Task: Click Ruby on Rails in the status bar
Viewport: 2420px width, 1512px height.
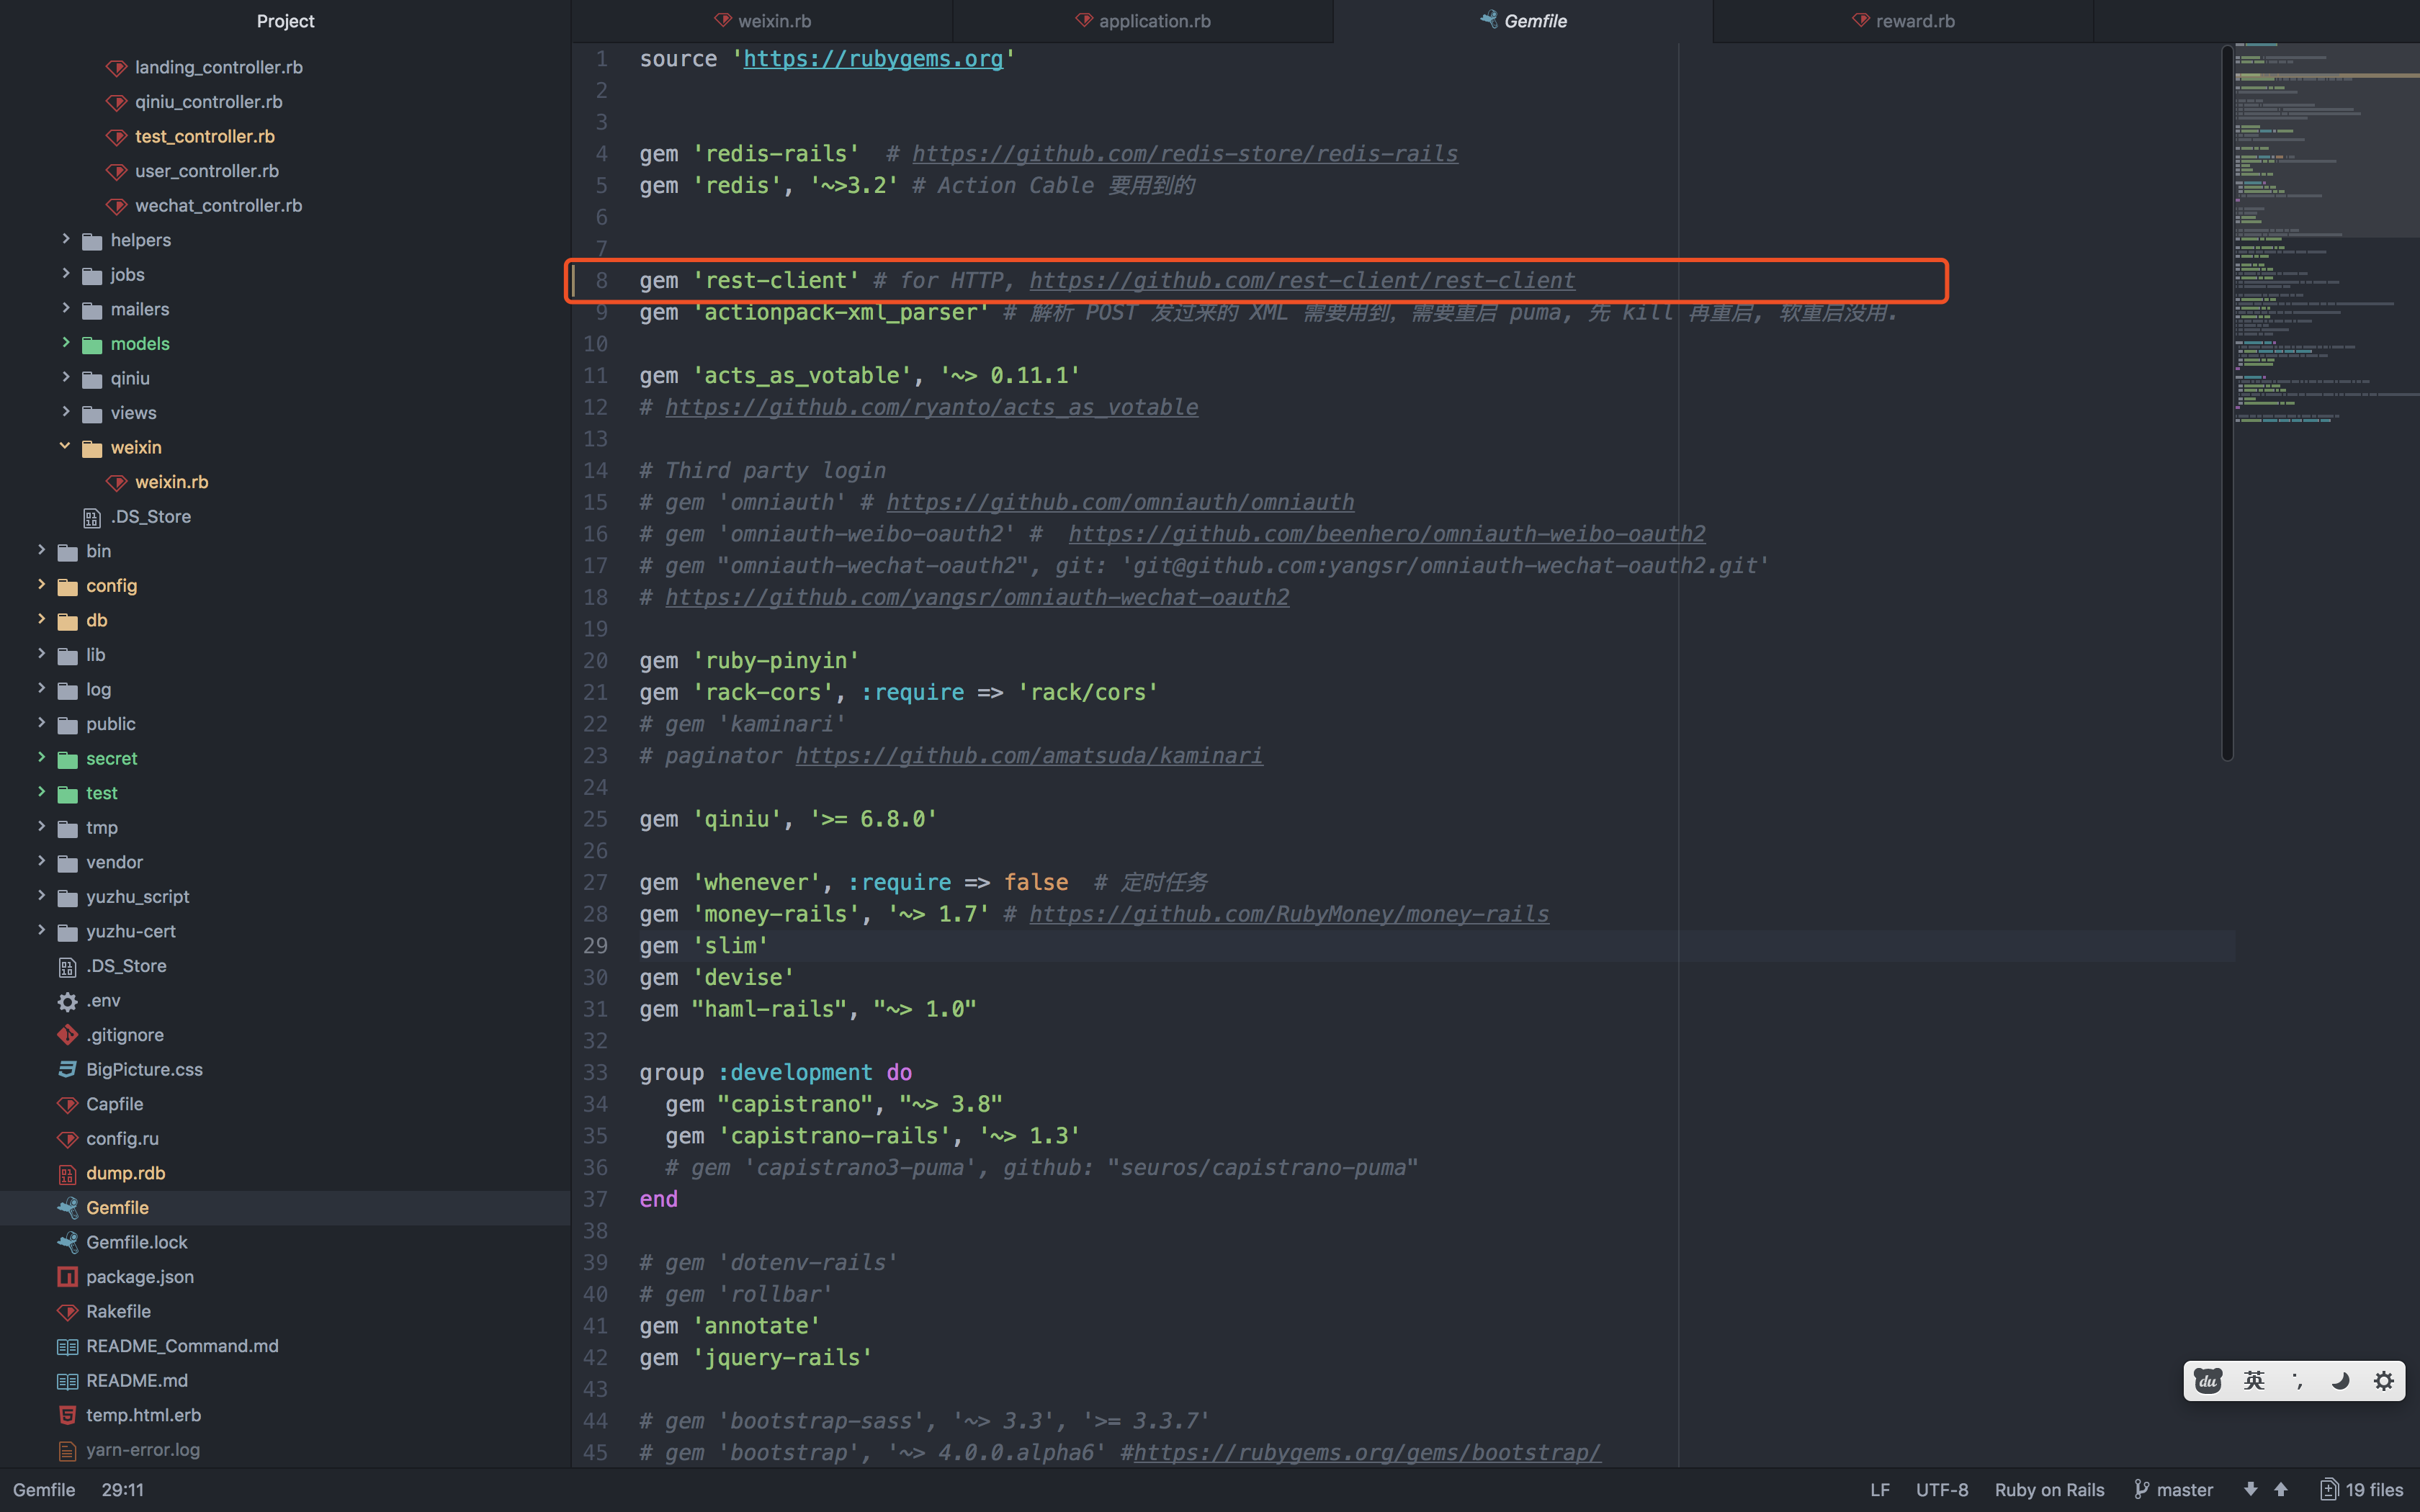Action: 2048,1490
